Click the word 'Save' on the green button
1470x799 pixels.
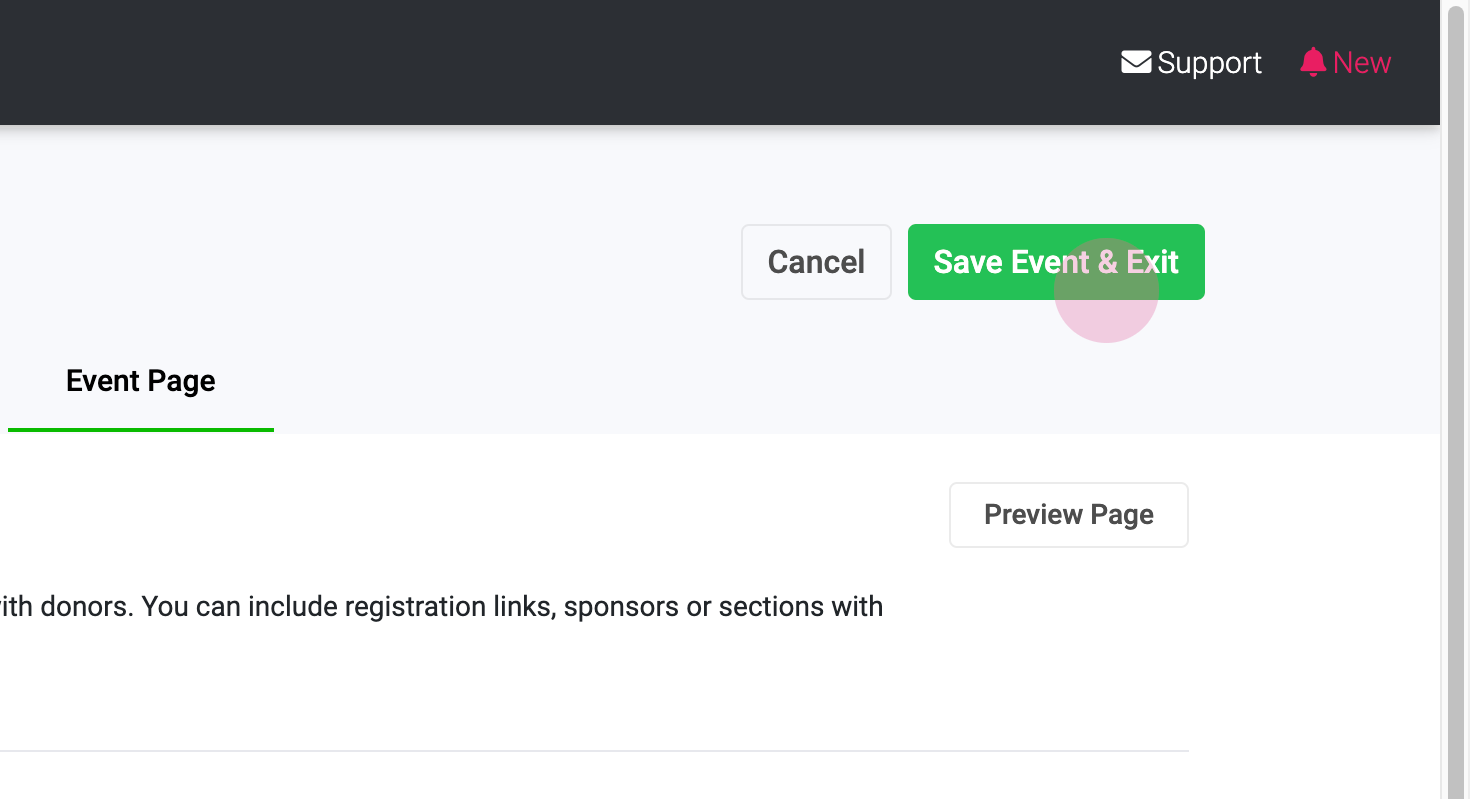point(968,262)
